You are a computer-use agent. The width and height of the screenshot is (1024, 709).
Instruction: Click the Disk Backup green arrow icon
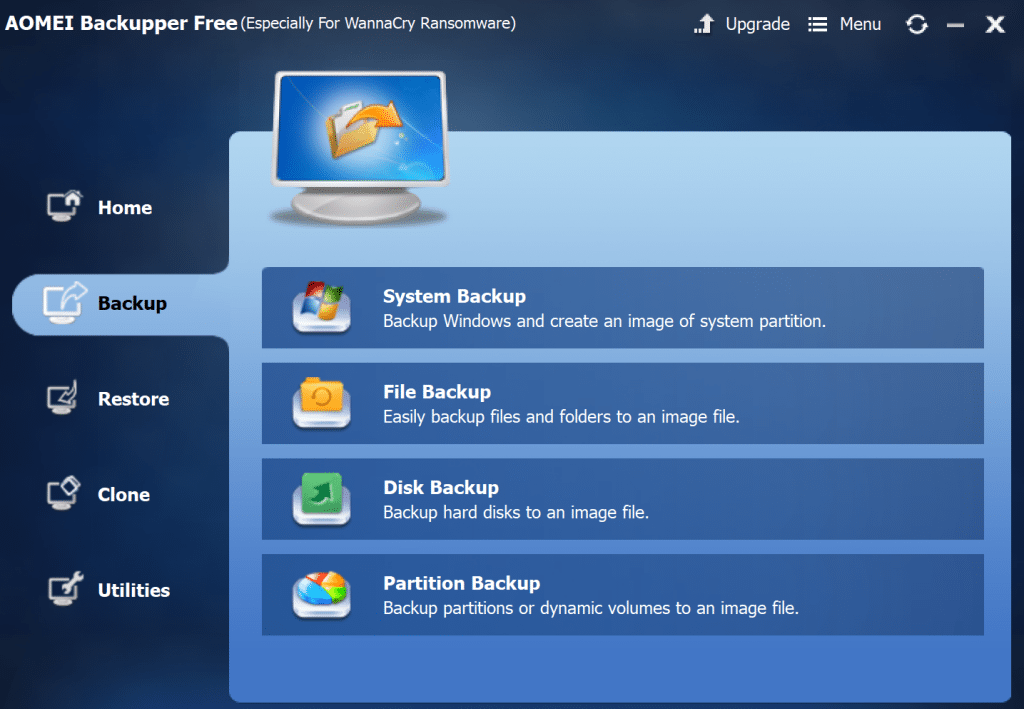(321, 499)
